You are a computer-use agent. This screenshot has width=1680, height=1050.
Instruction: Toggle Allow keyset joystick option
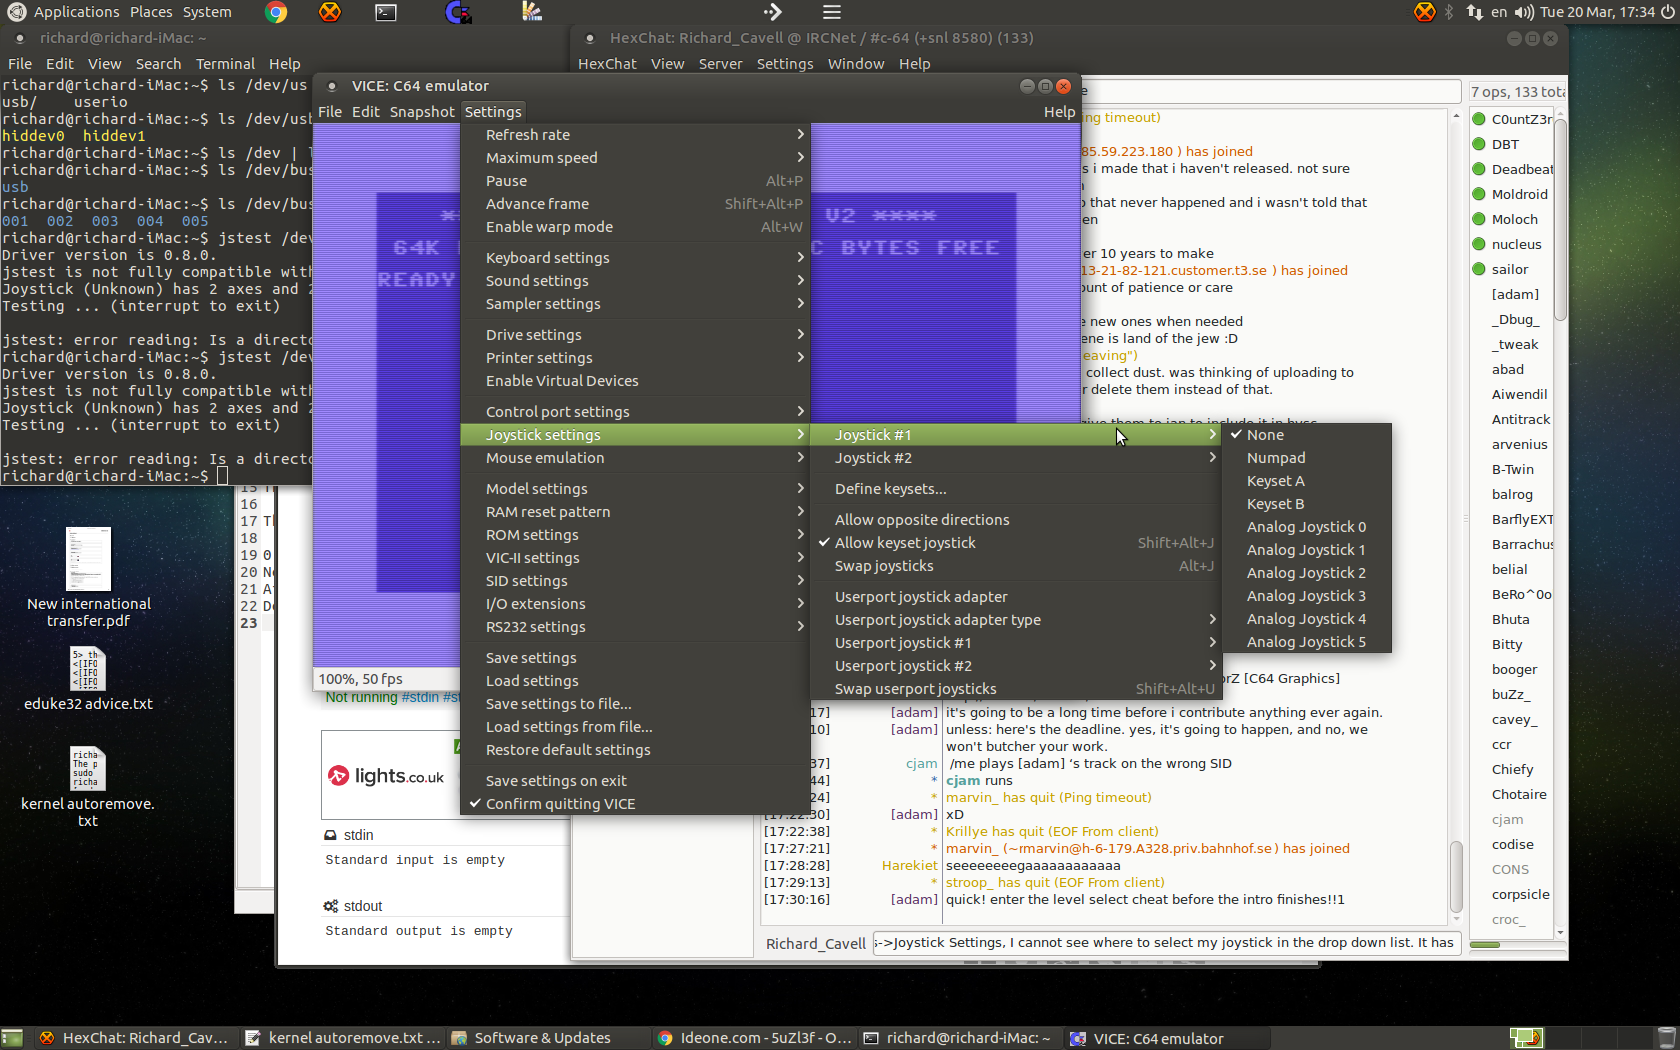coord(1016,543)
